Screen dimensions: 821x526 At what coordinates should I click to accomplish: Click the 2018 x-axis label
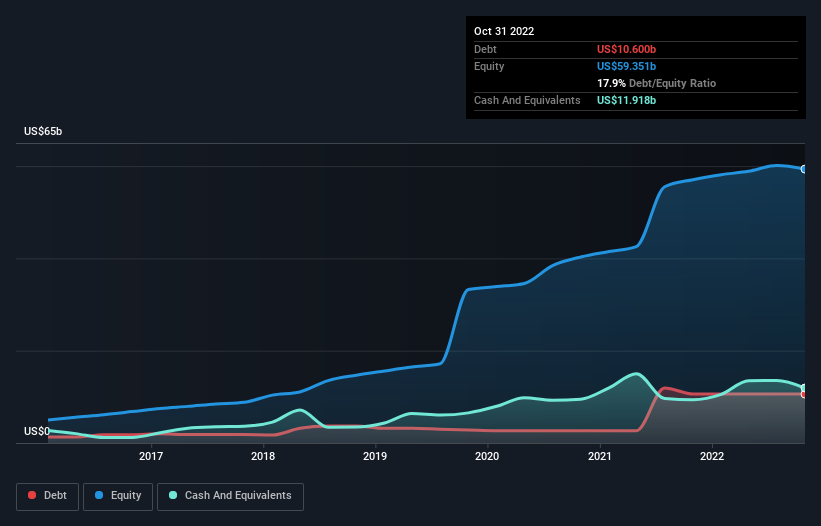tap(263, 456)
